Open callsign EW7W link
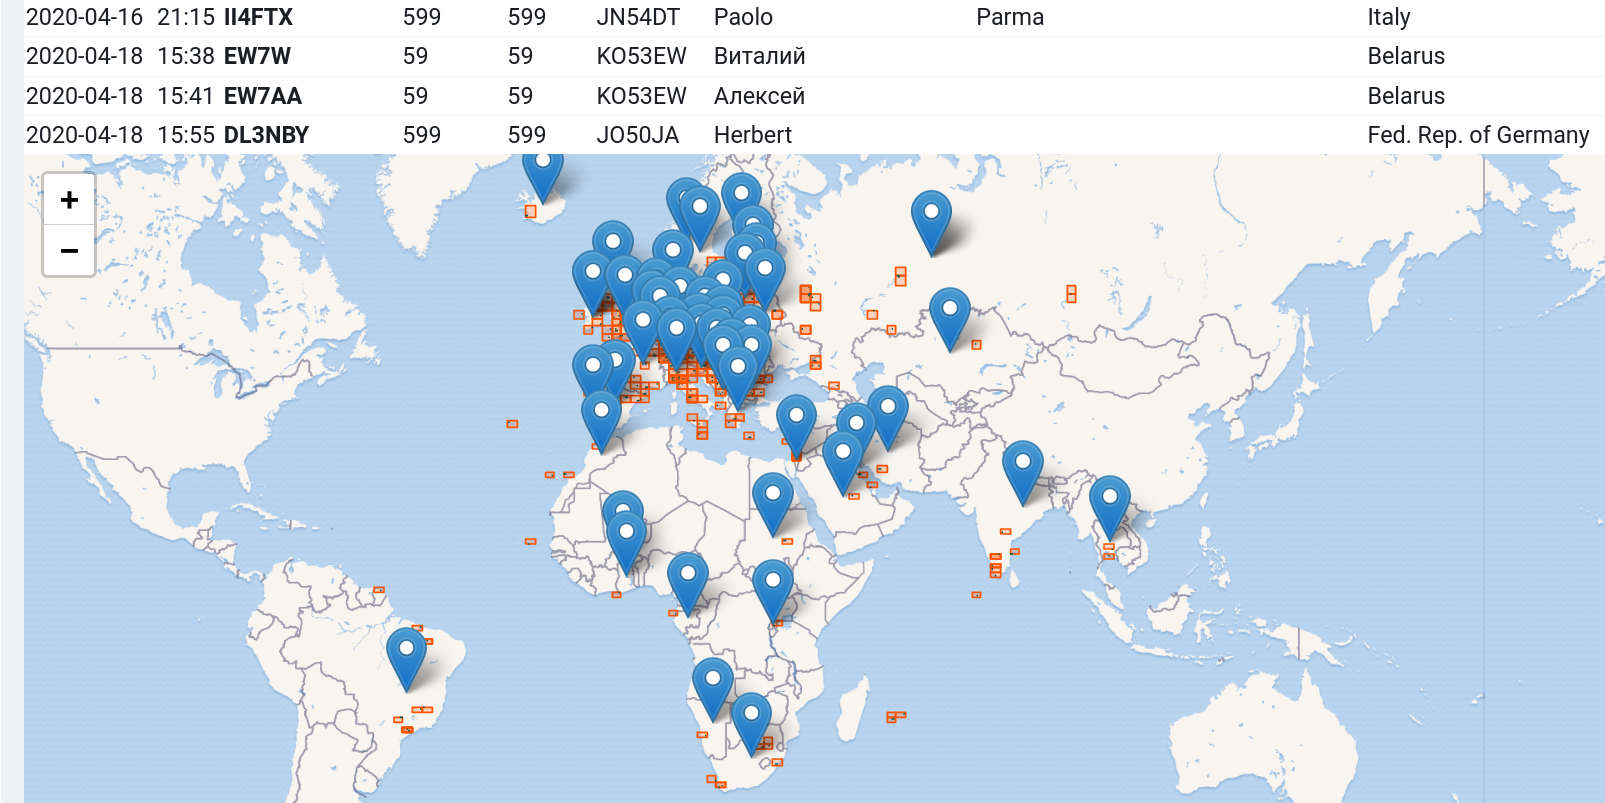The height and width of the screenshot is (803, 1605). pyautogui.click(x=257, y=56)
